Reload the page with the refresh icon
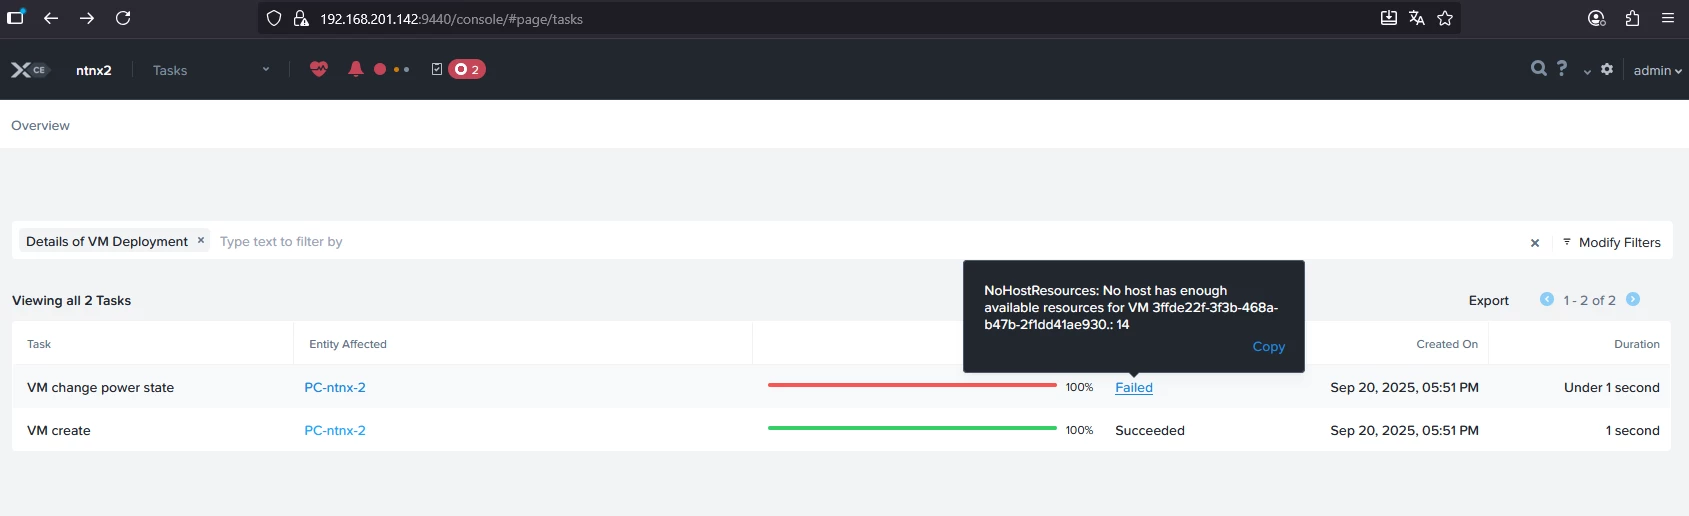1689x516 pixels. (x=123, y=18)
